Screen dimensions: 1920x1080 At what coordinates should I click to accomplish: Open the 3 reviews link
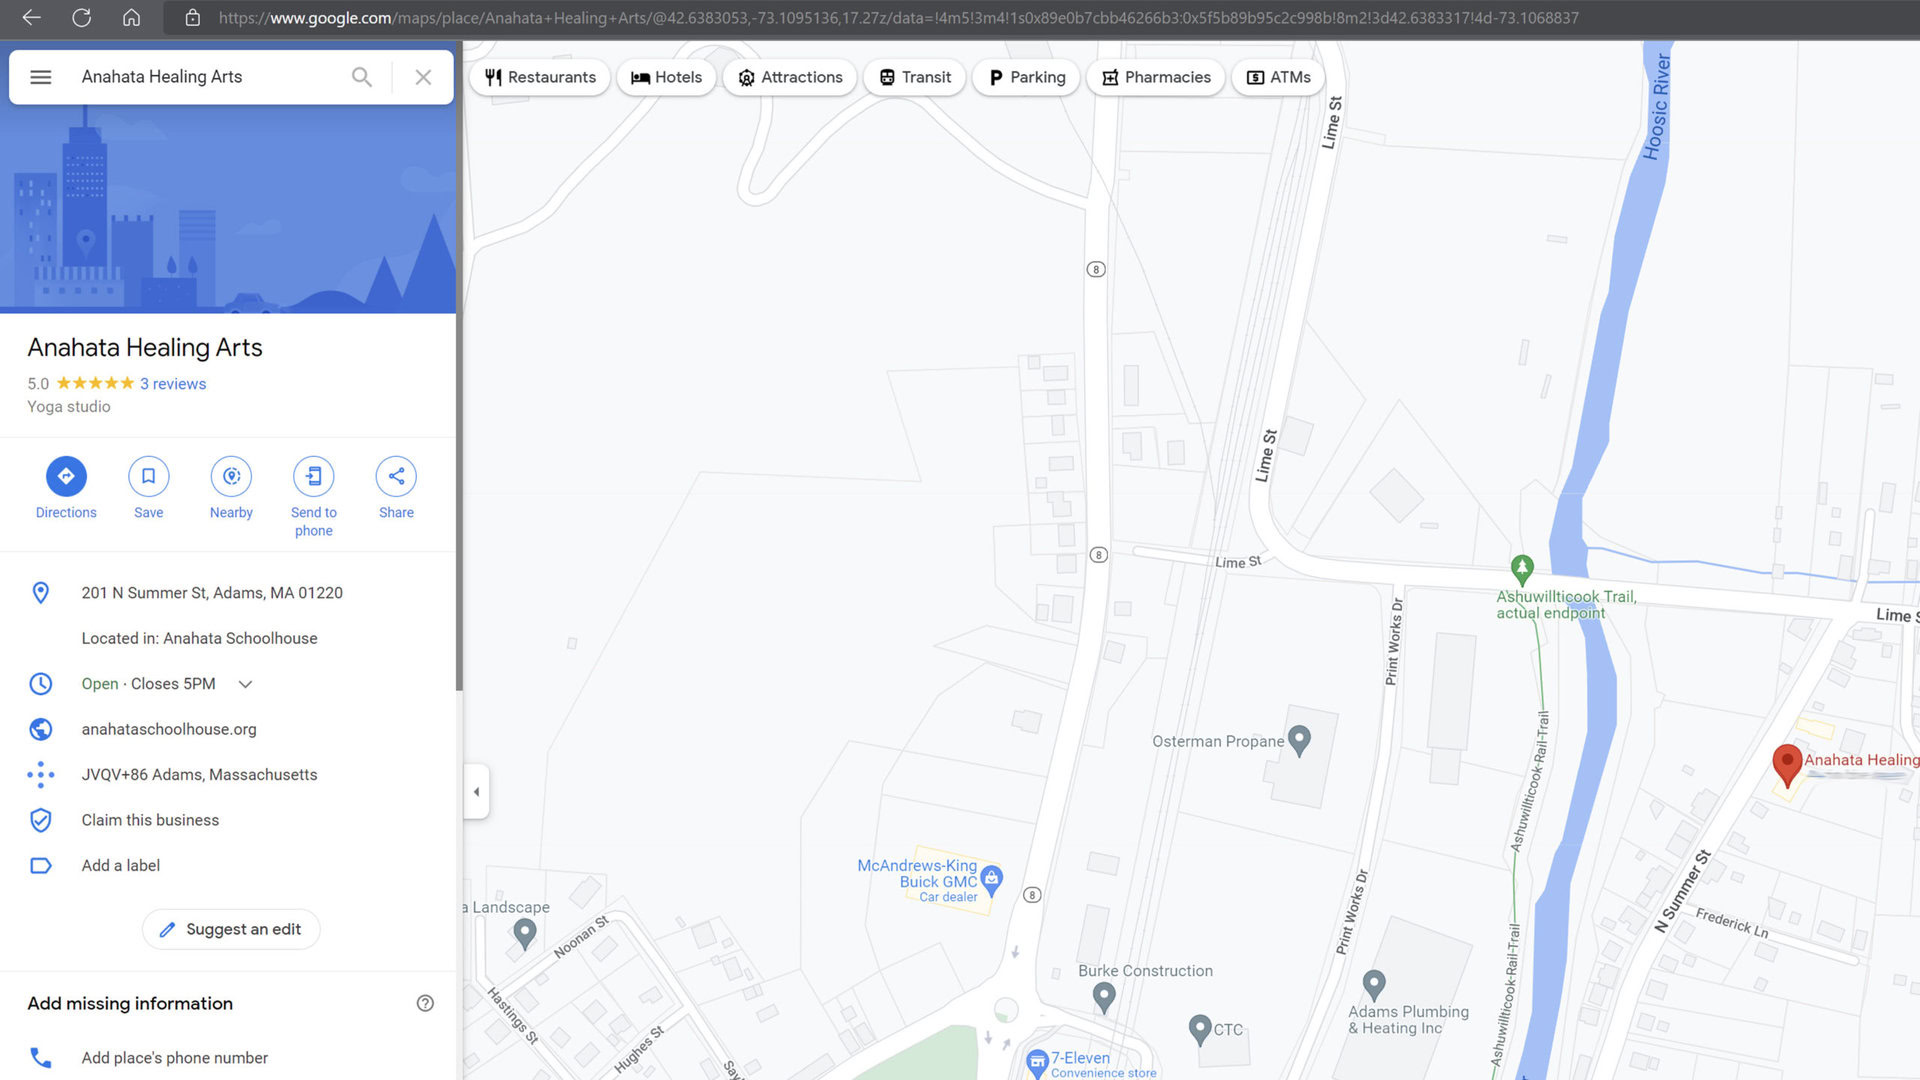pos(173,384)
